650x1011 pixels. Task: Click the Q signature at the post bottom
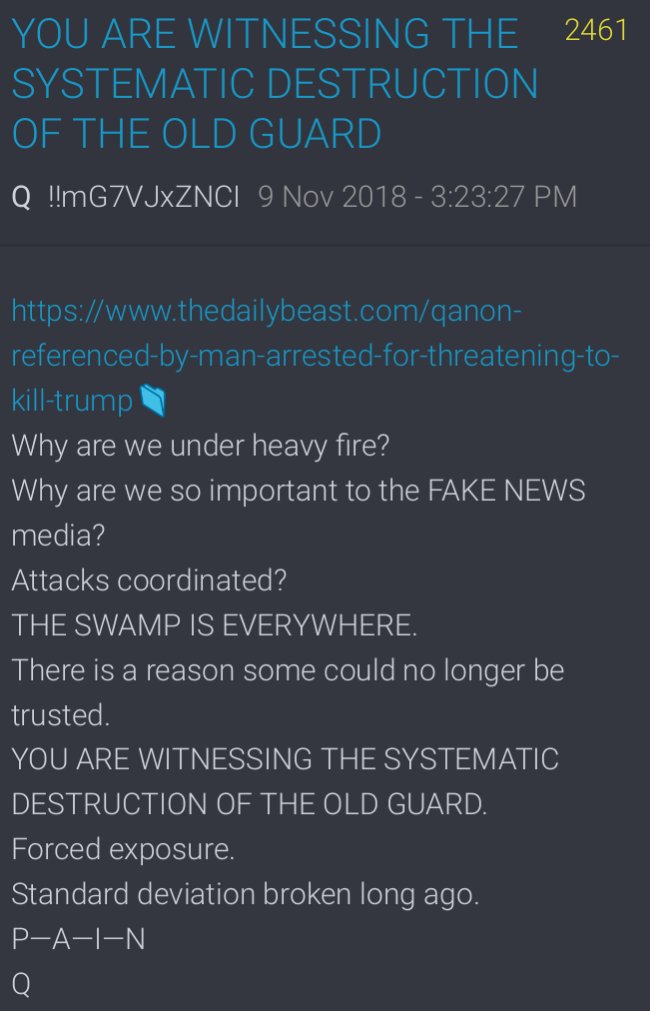(21, 985)
